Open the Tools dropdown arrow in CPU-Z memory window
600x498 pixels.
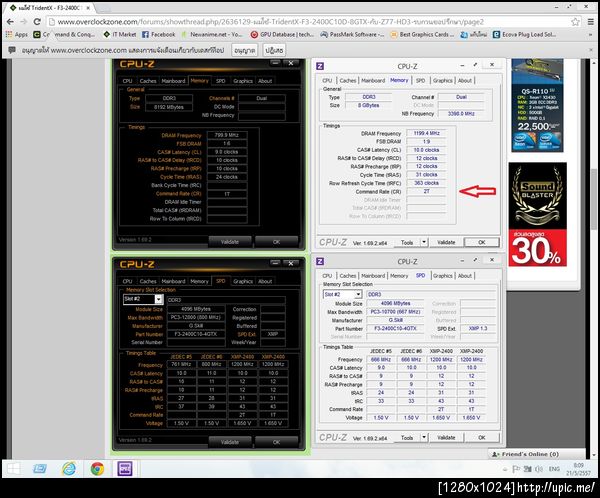pyautogui.click(x=424, y=242)
